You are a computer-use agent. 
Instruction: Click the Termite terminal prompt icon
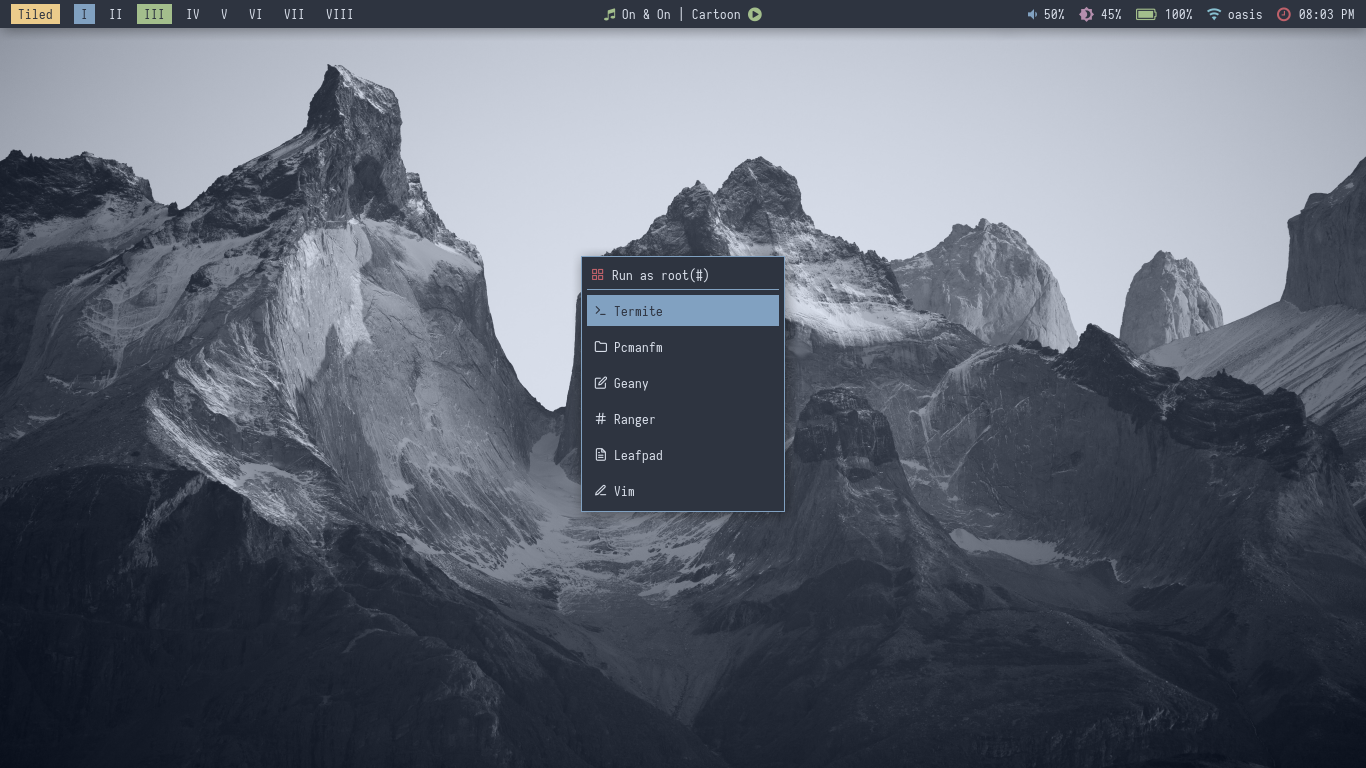coord(600,311)
